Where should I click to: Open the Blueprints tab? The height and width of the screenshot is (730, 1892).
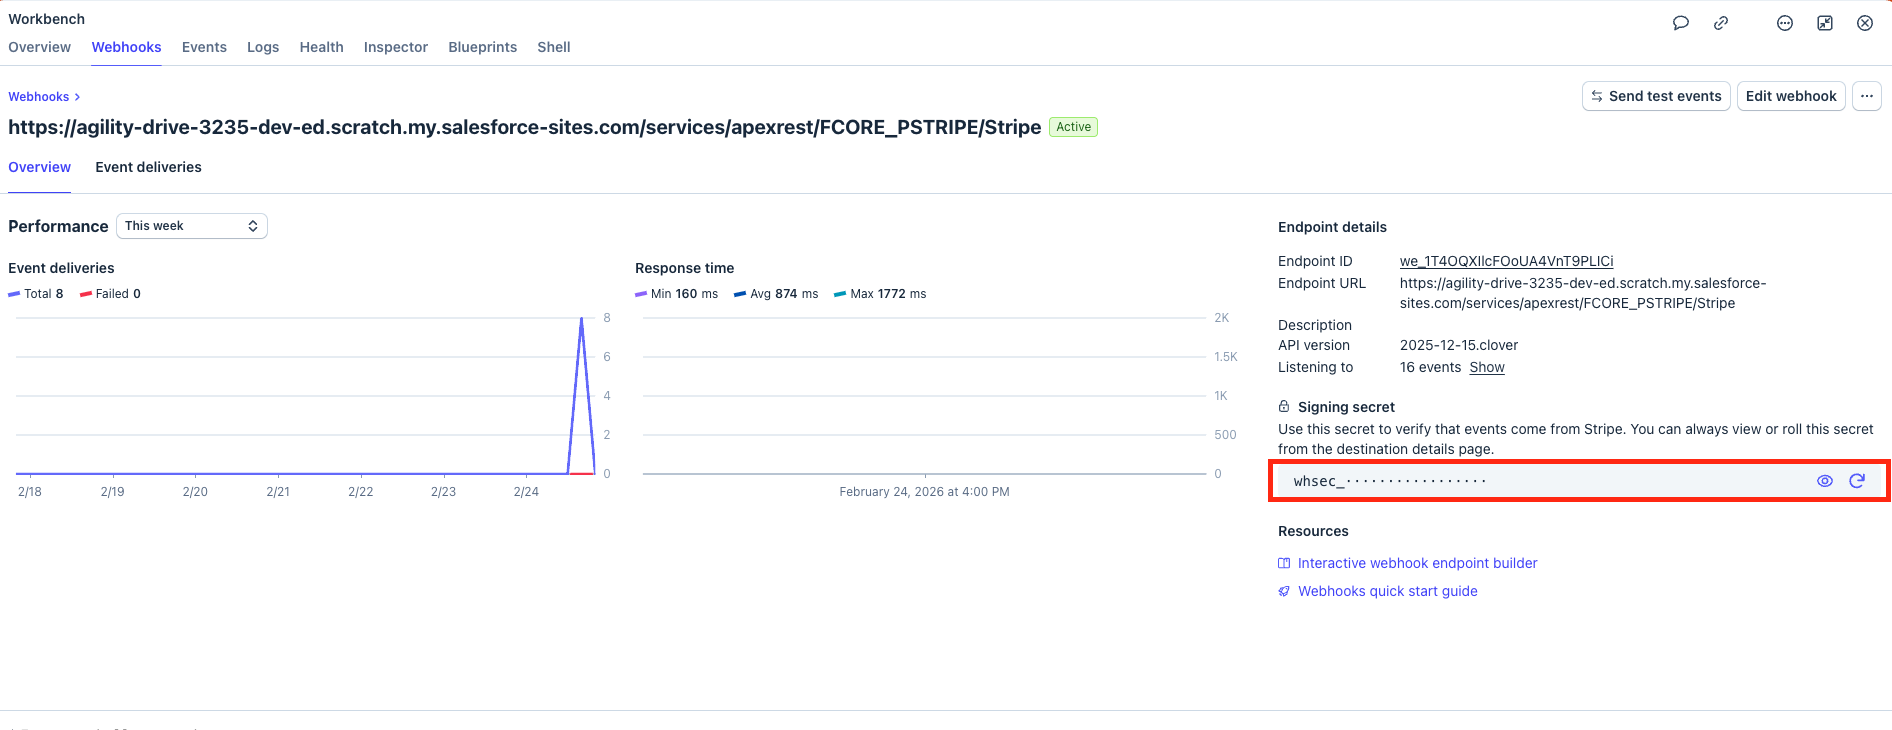pyautogui.click(x=483, y=47)
